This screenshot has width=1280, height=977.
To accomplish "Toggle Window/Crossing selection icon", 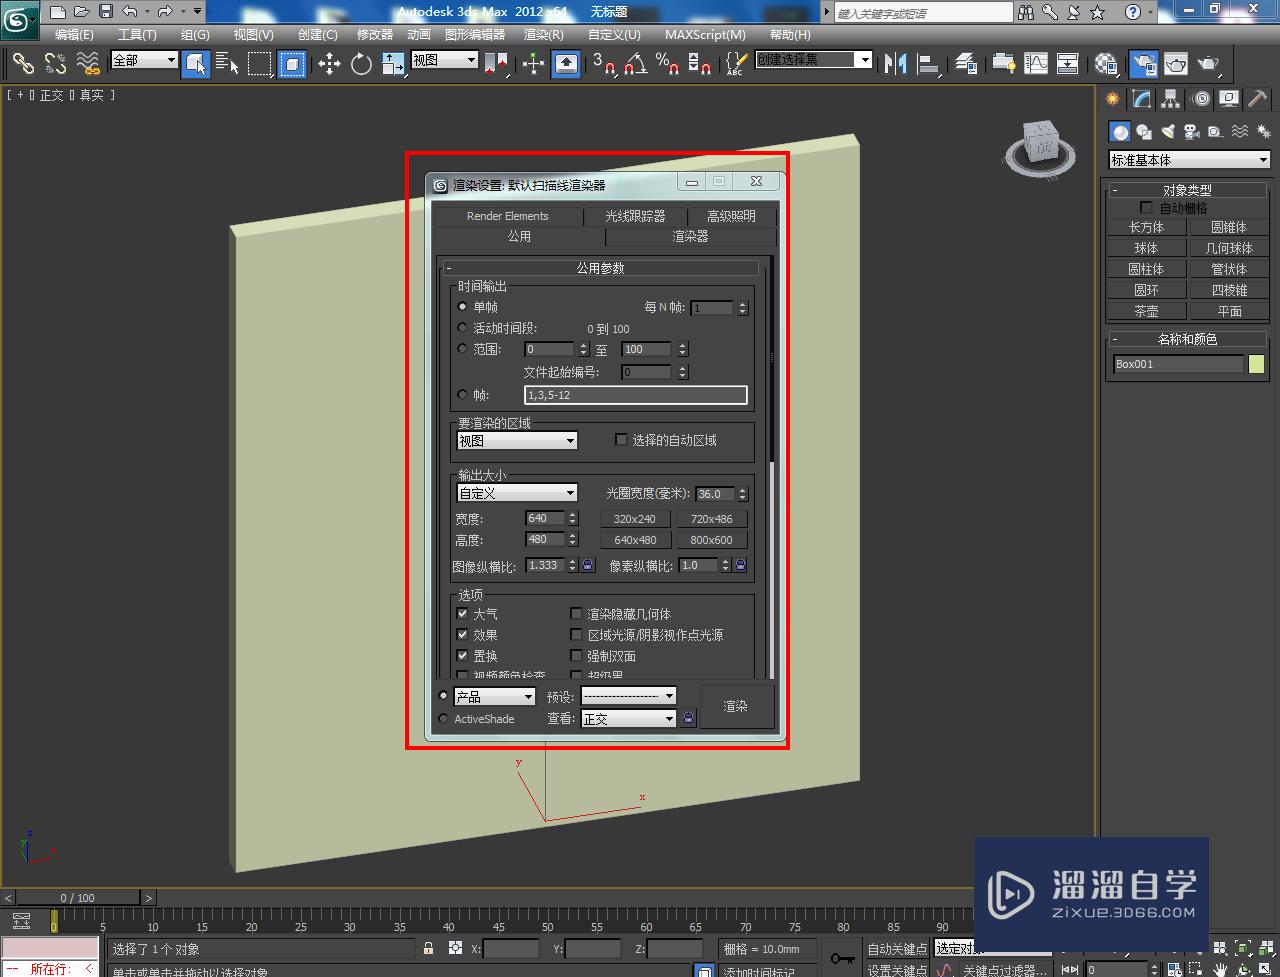I will tap(292, 64).
